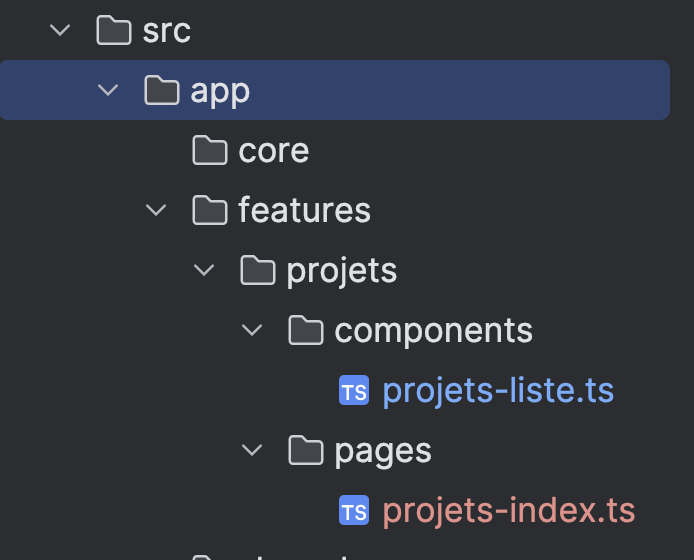The width and height of the screenshot is (694, 560).
Task: Click the TS icon of projets-liste.ts
Action: 354,391
